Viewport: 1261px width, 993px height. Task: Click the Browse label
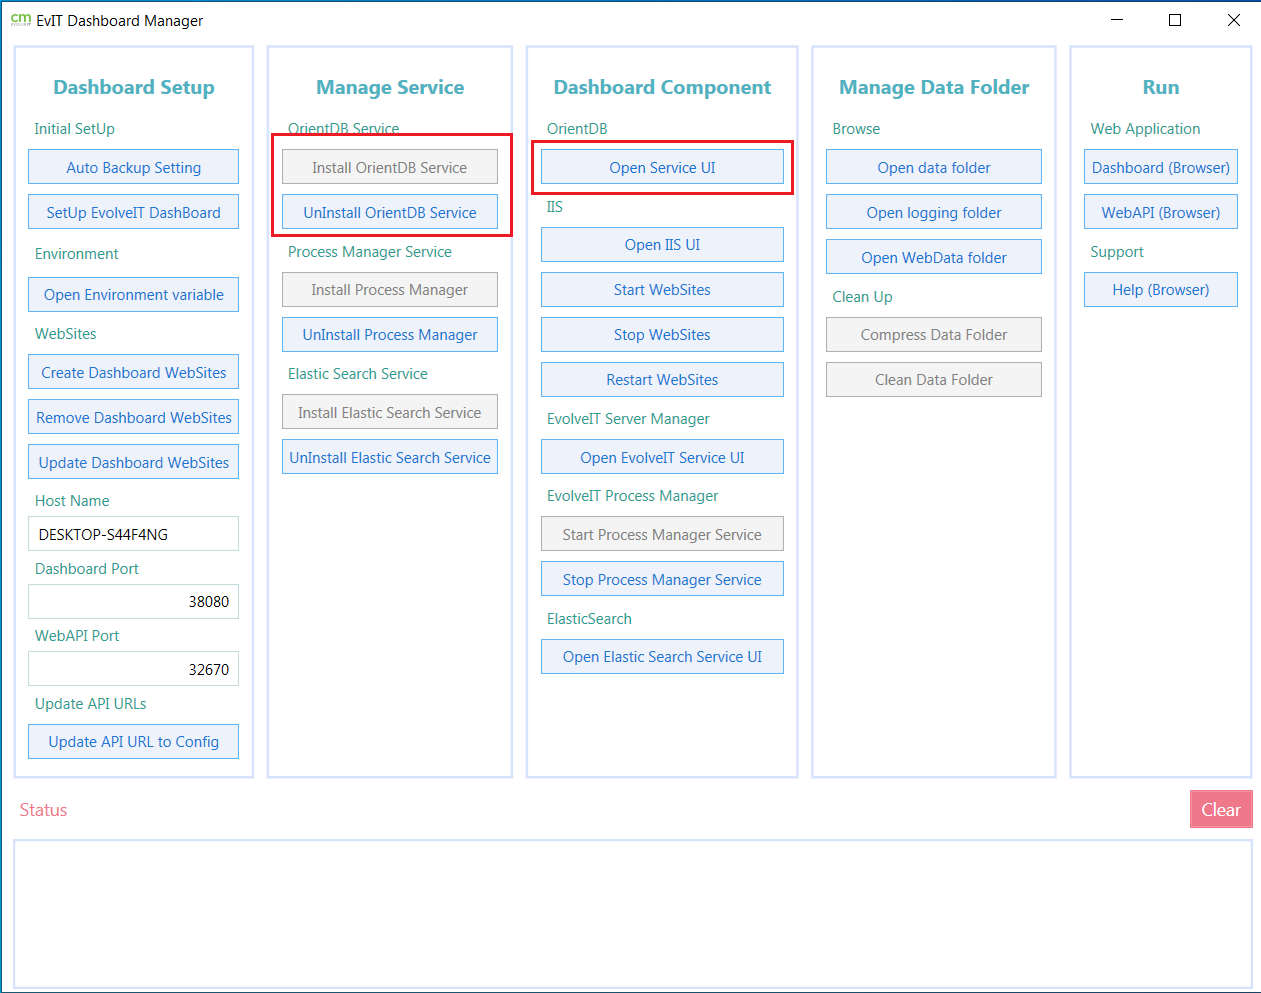pos(856,128)
